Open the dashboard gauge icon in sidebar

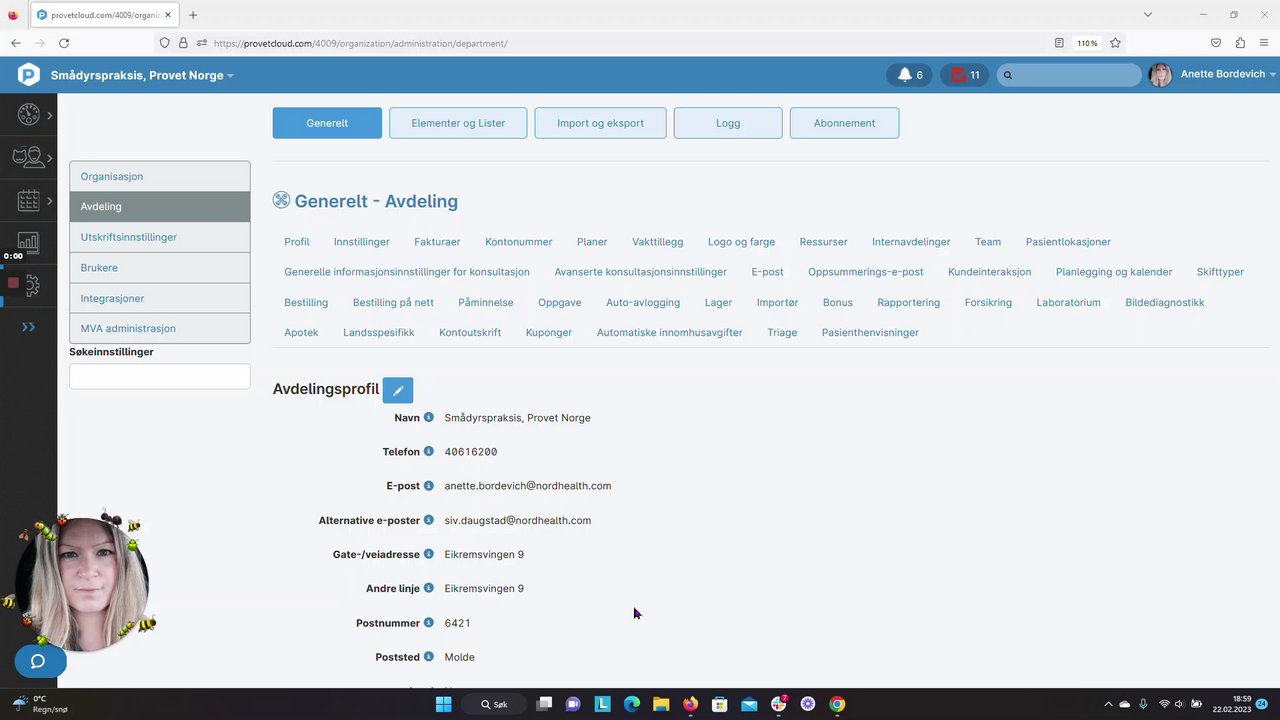28,115
